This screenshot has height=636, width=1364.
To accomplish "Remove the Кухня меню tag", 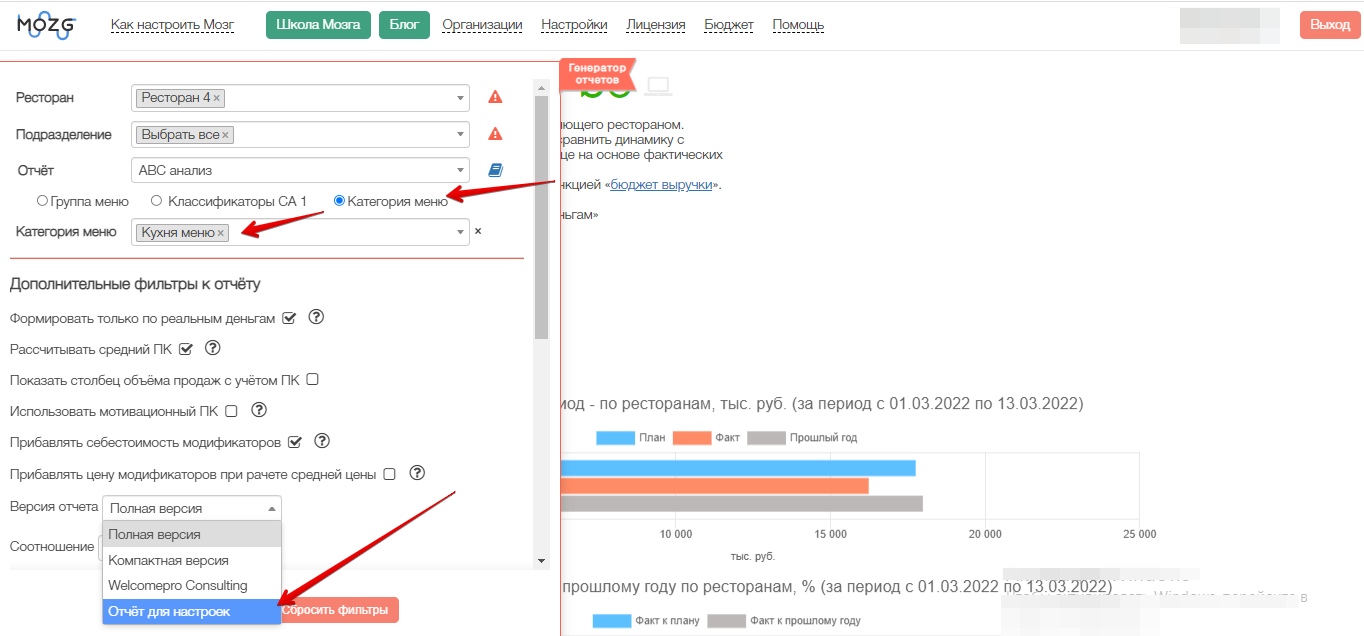I will 222,233.
